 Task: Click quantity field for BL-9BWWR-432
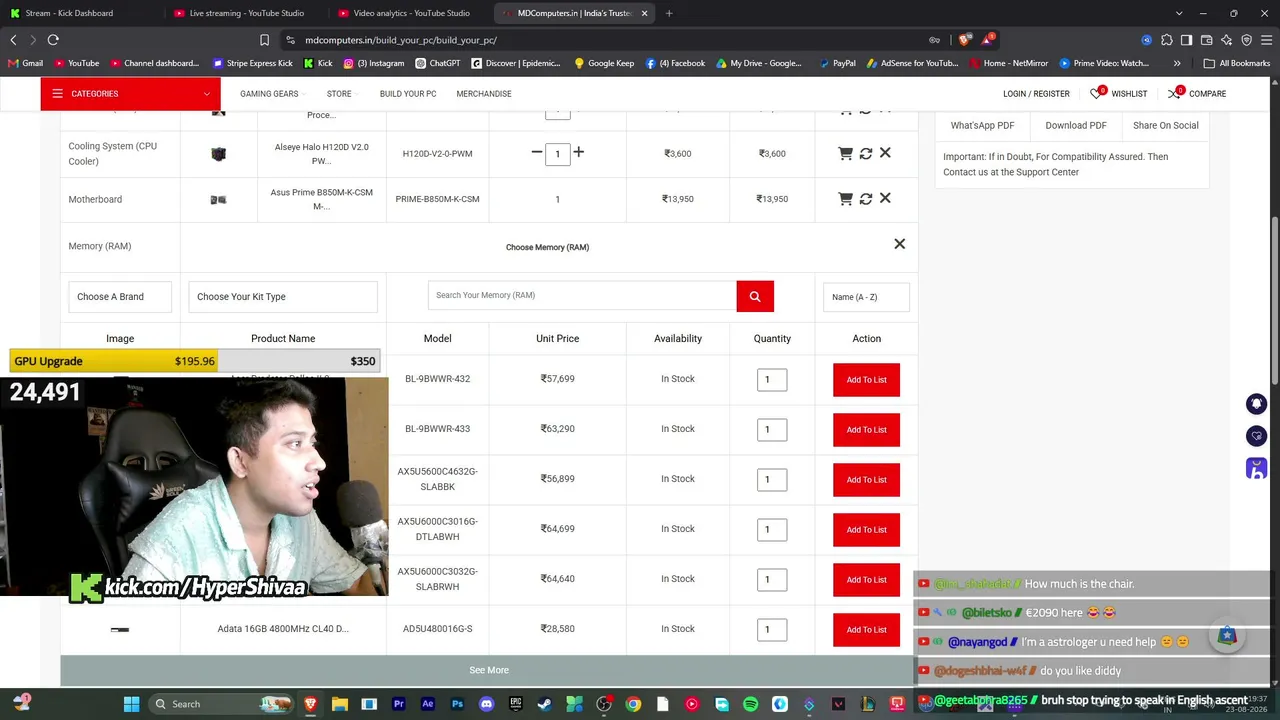coord(772,380)
